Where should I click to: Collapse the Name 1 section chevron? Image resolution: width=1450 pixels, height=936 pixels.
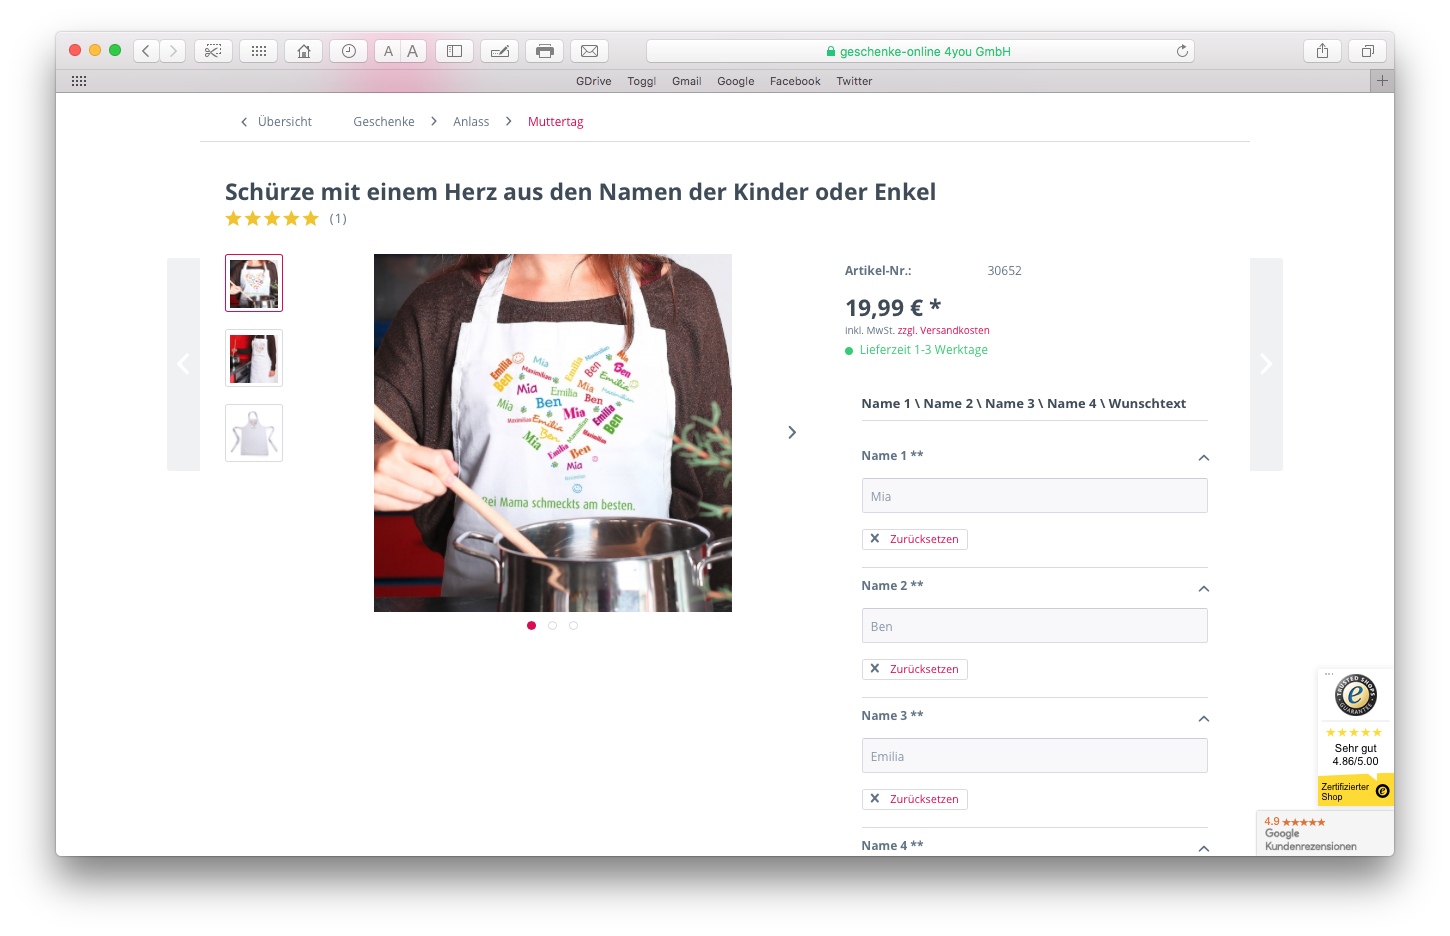[1203, 458]
